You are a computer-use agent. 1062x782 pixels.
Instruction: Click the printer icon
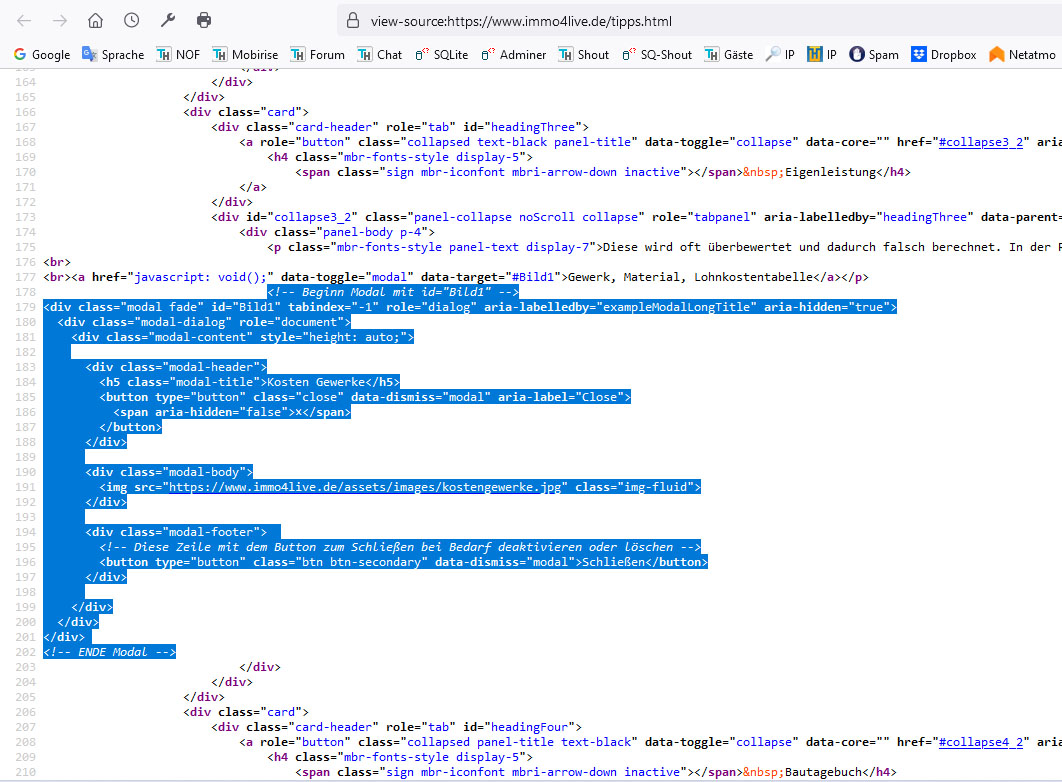point(204,20)
